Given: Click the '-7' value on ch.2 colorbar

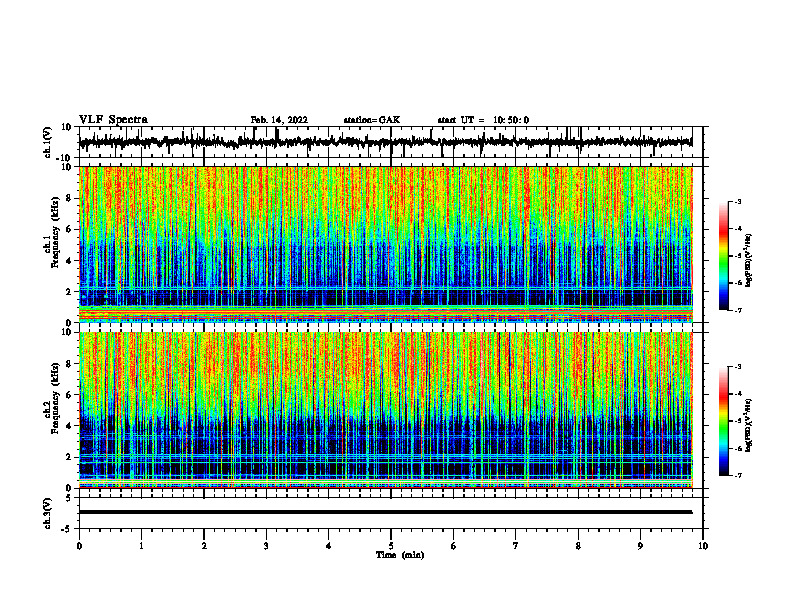Looking at the screenshot, I should 738,475.
